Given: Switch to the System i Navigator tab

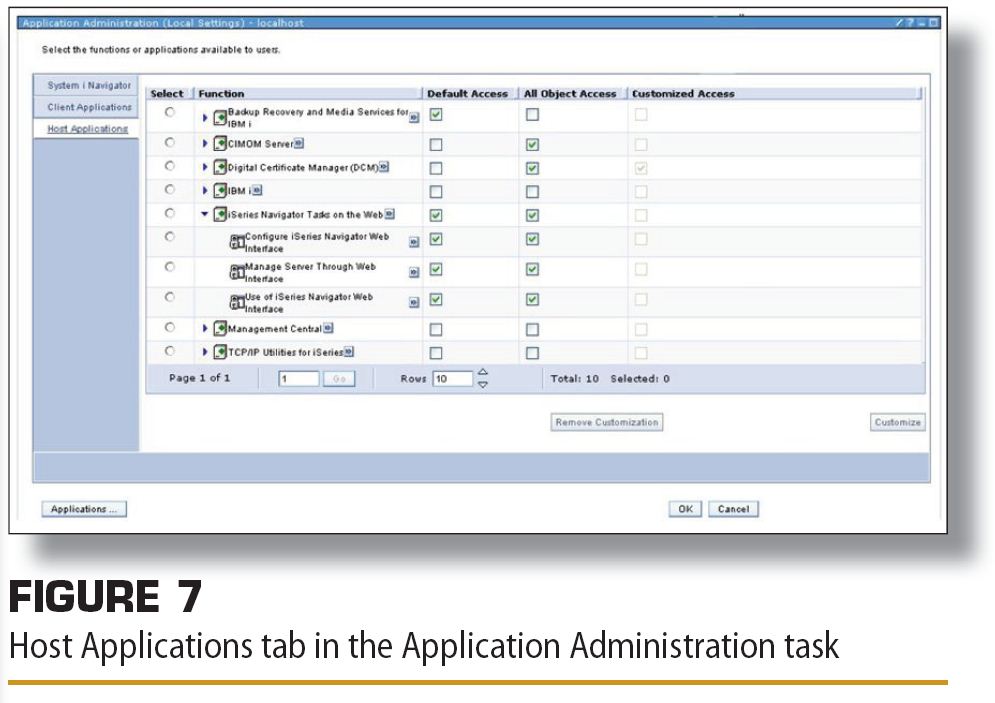Looking at the screenshot, I should pos(89,86).
